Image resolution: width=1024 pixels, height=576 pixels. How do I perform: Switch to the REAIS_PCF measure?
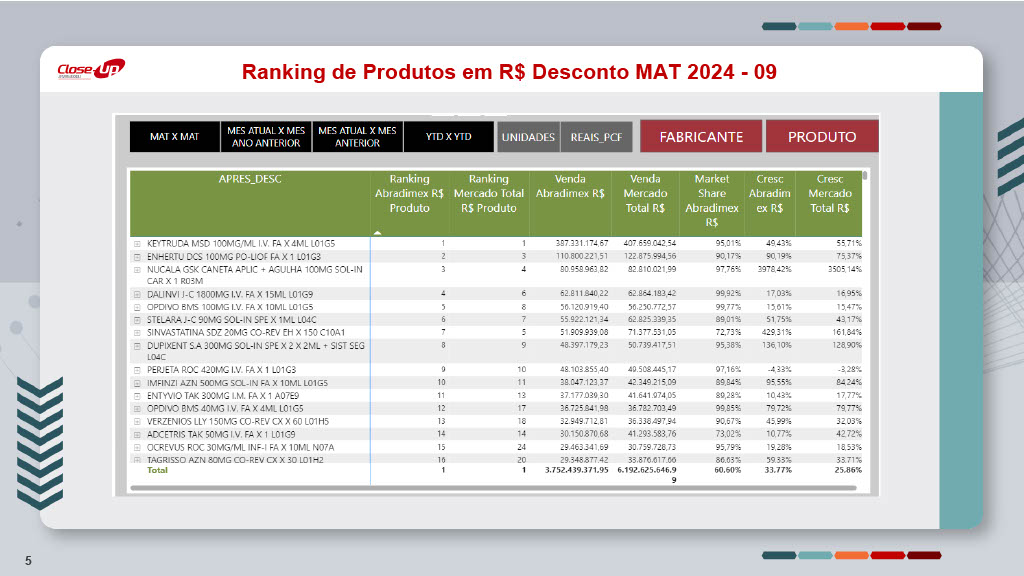[596, 137]
